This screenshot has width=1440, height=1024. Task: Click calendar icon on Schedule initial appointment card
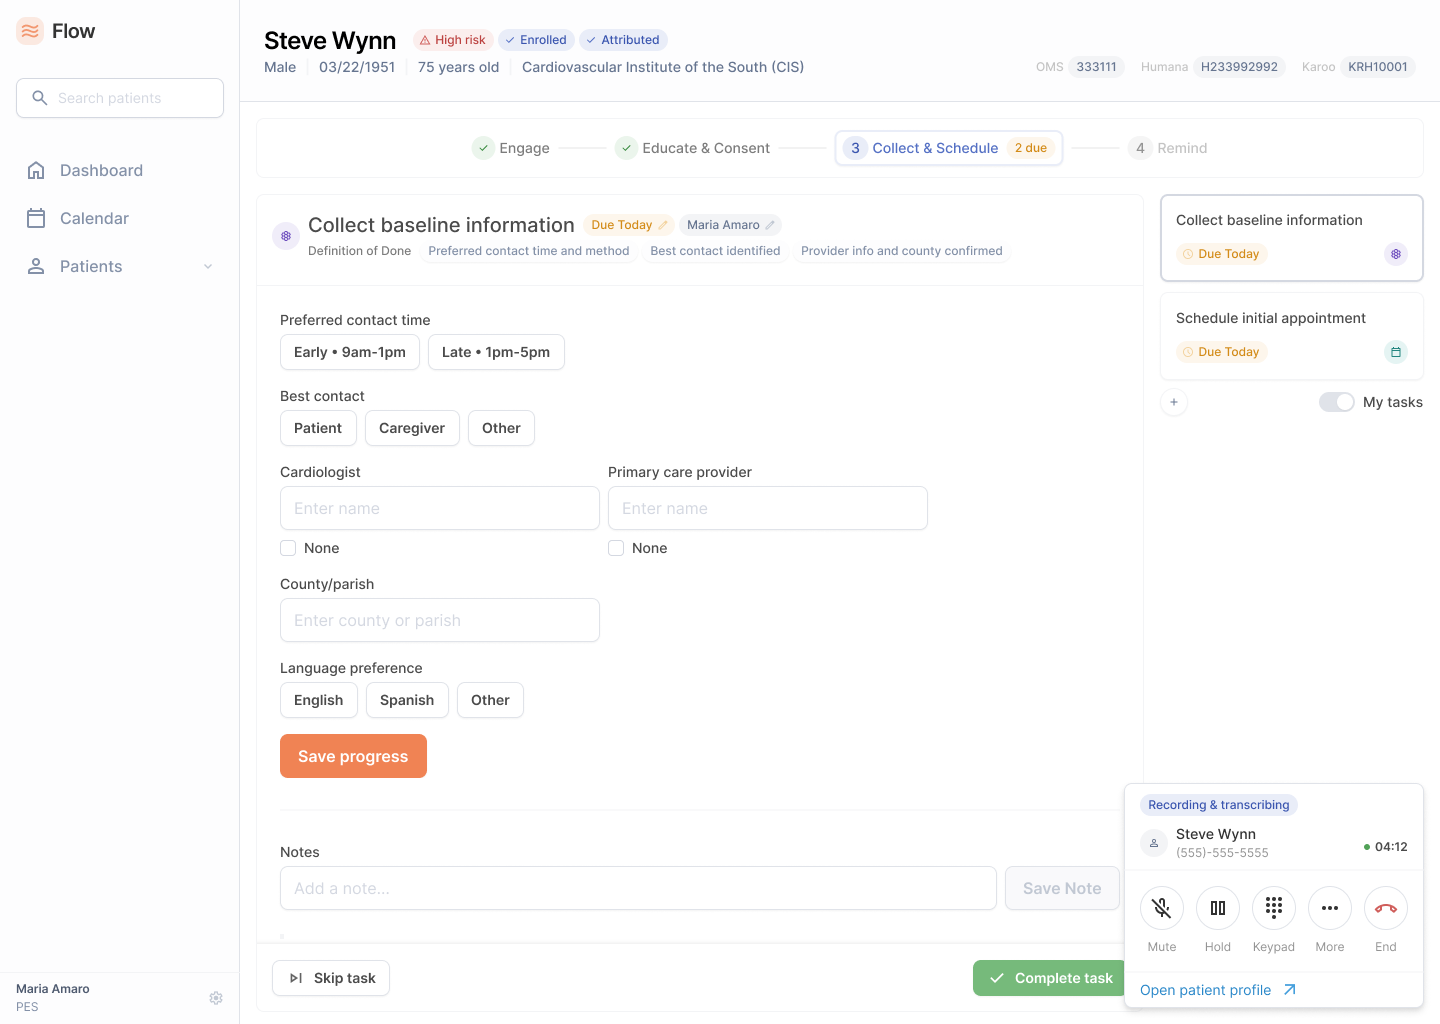click(x=1396, y=352)
